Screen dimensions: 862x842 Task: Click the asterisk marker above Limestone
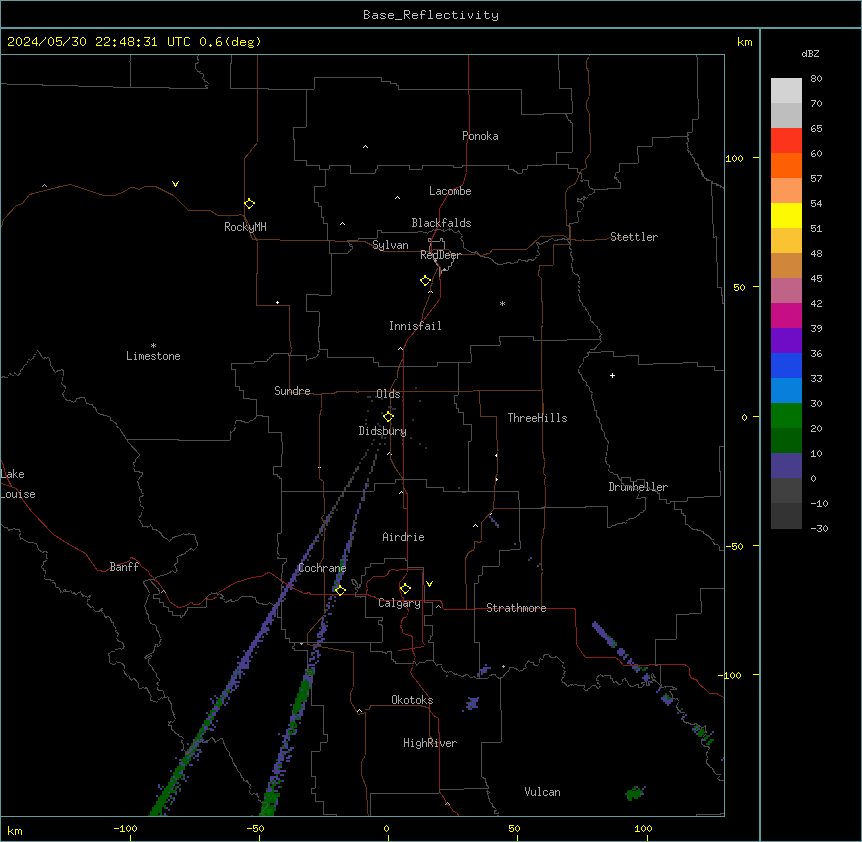coord(153,346)
